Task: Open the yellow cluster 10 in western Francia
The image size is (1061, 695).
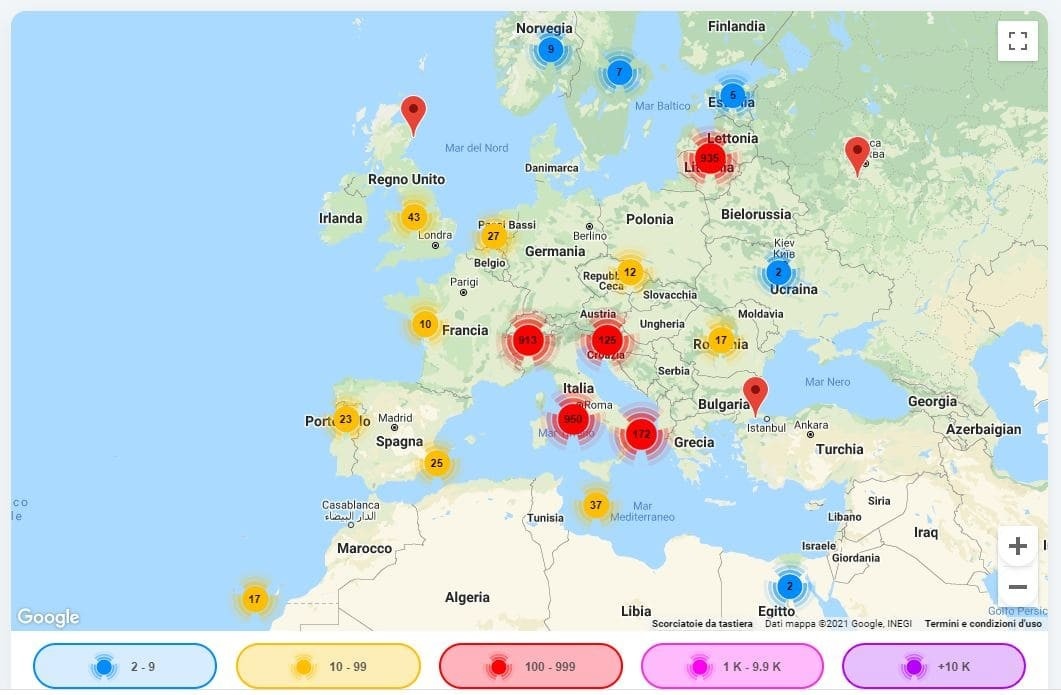Action: pos(425,324)
